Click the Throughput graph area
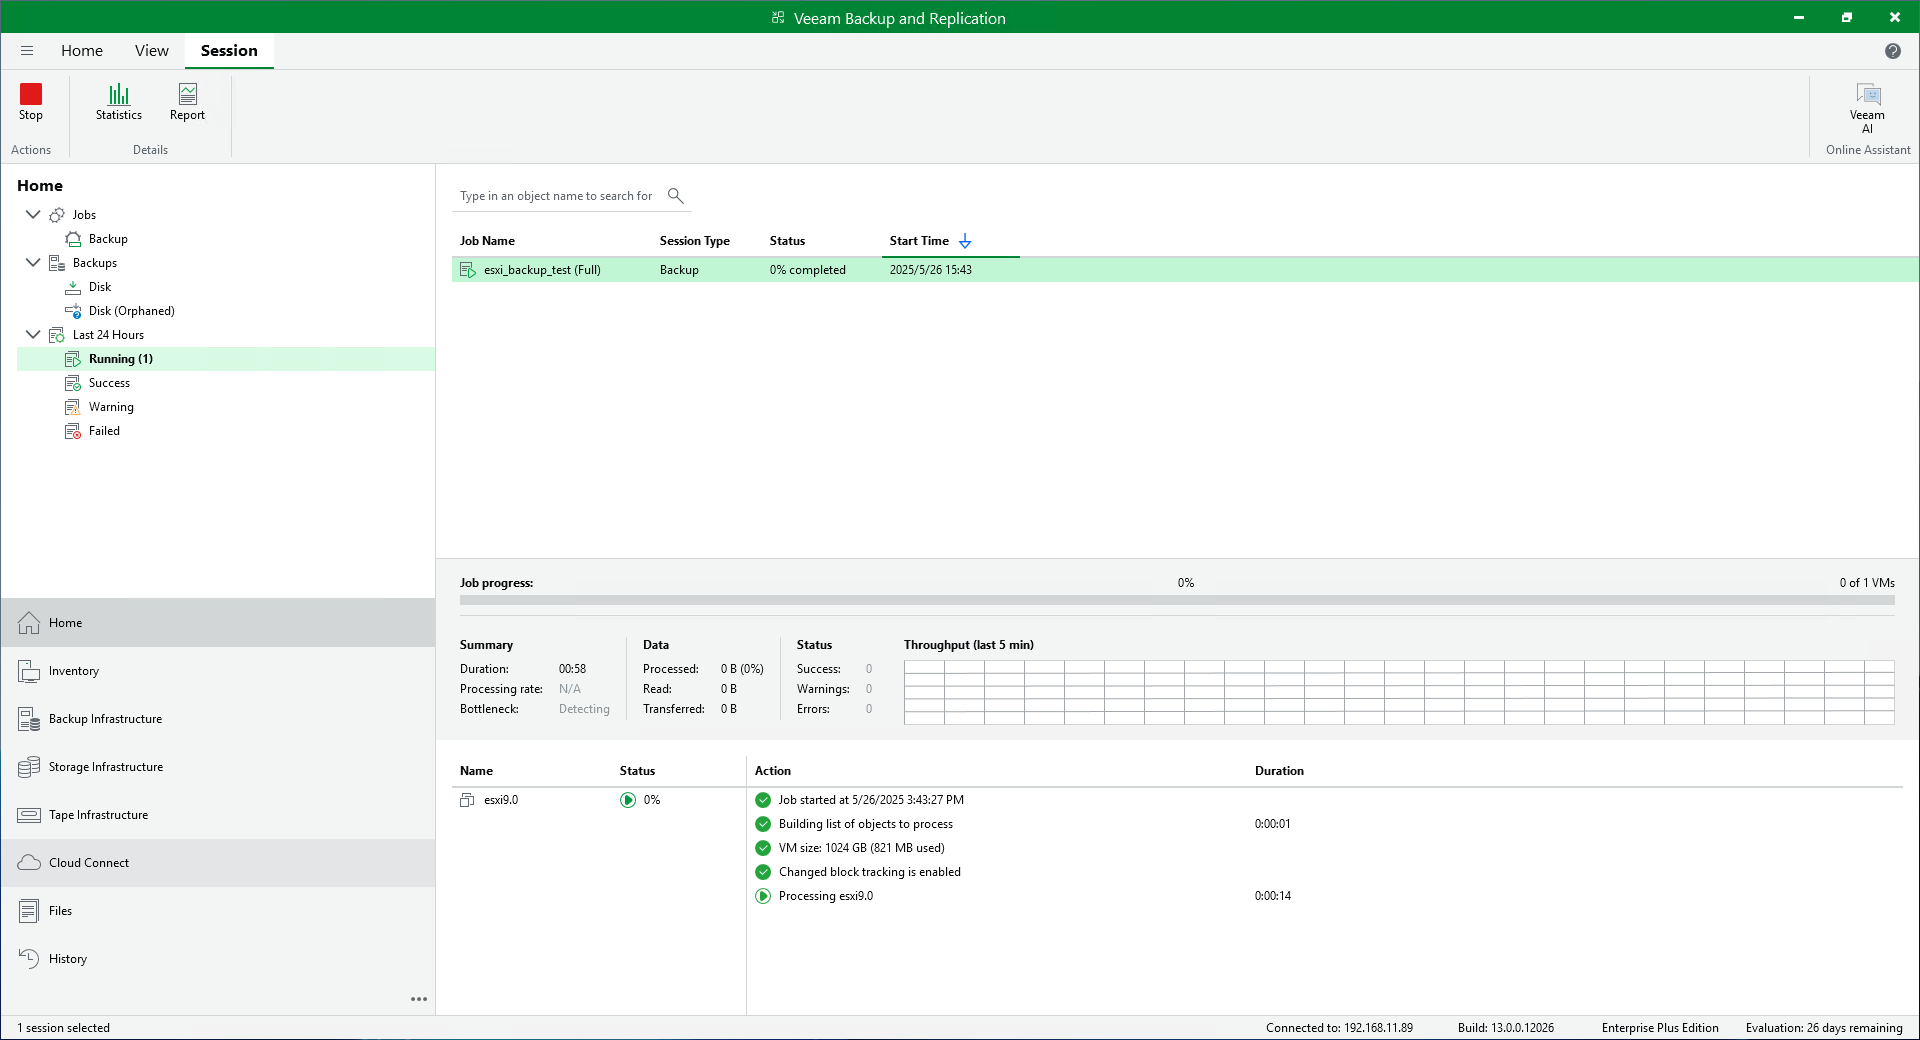Screen dimensions: 1920x1040 [x=1399, y=692]
